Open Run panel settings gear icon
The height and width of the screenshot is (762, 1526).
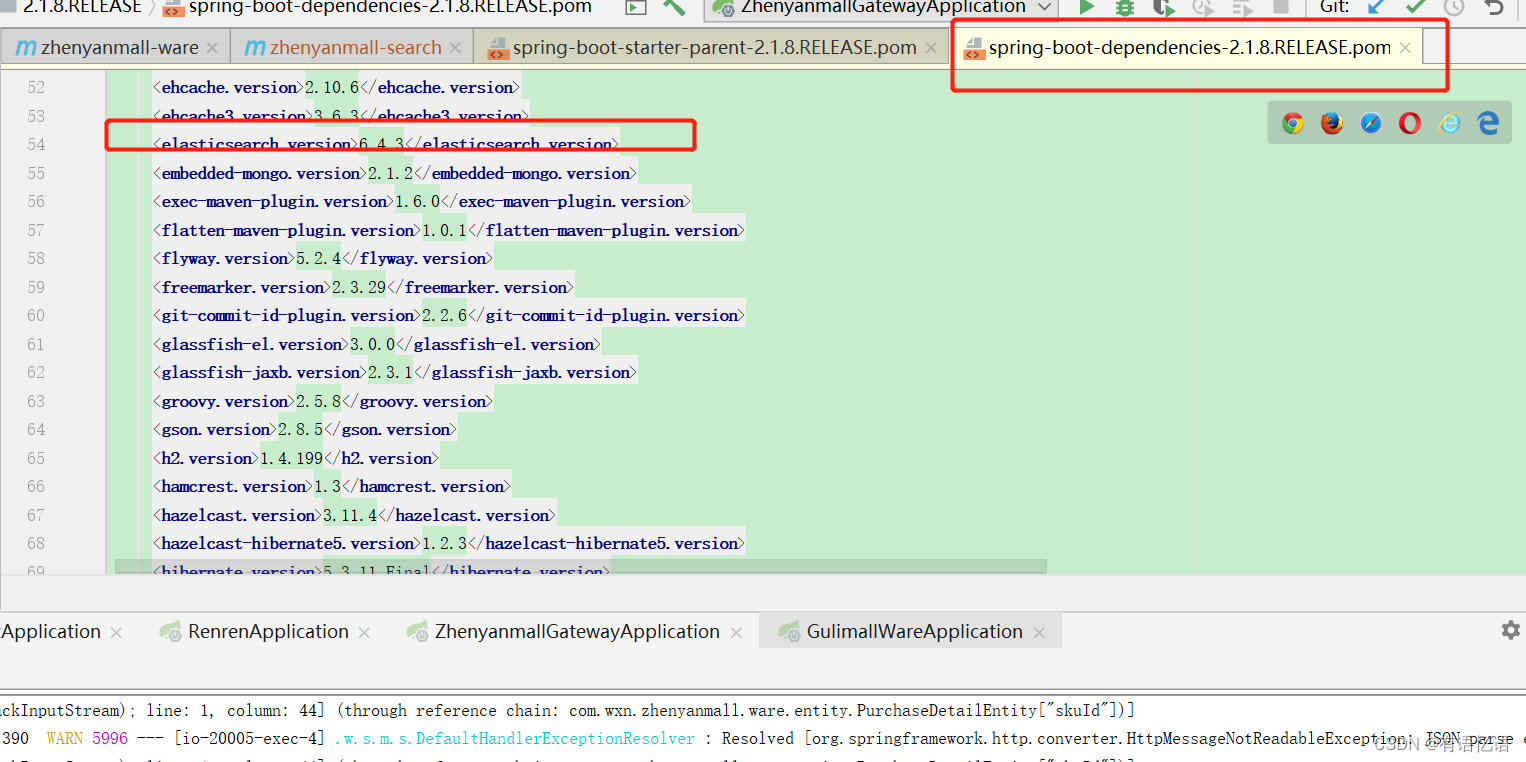click(x=1510, y=630)
